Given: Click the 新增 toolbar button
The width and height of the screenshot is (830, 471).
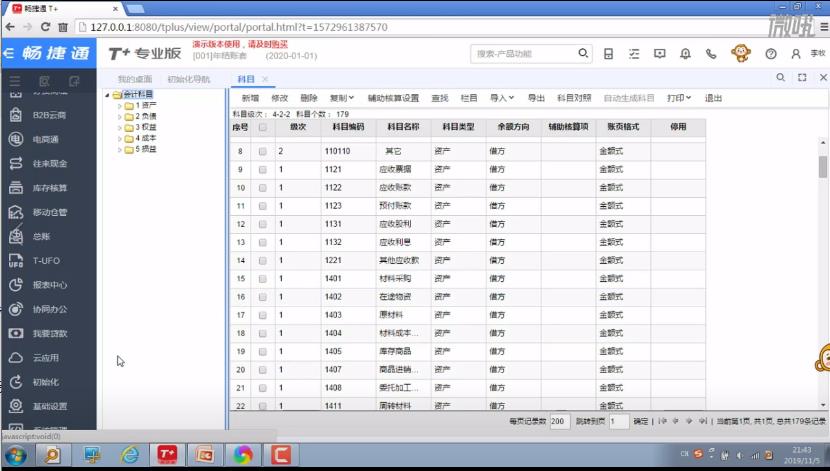Looking at the screenshot, I should click(250, 98).
